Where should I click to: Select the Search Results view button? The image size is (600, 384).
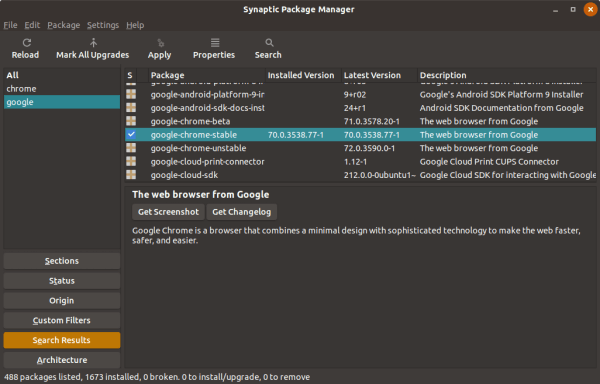62,340
